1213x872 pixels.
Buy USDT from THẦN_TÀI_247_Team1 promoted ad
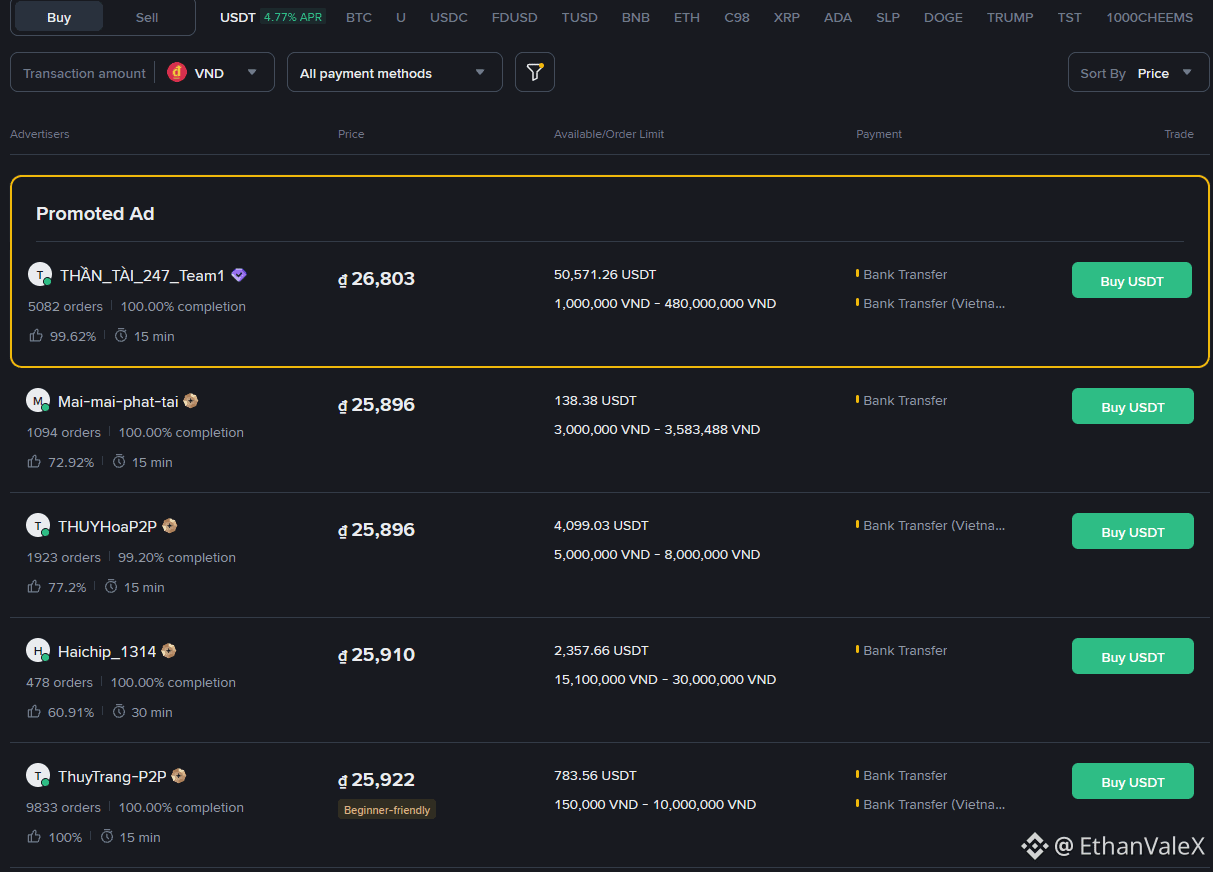(1132, 281)
